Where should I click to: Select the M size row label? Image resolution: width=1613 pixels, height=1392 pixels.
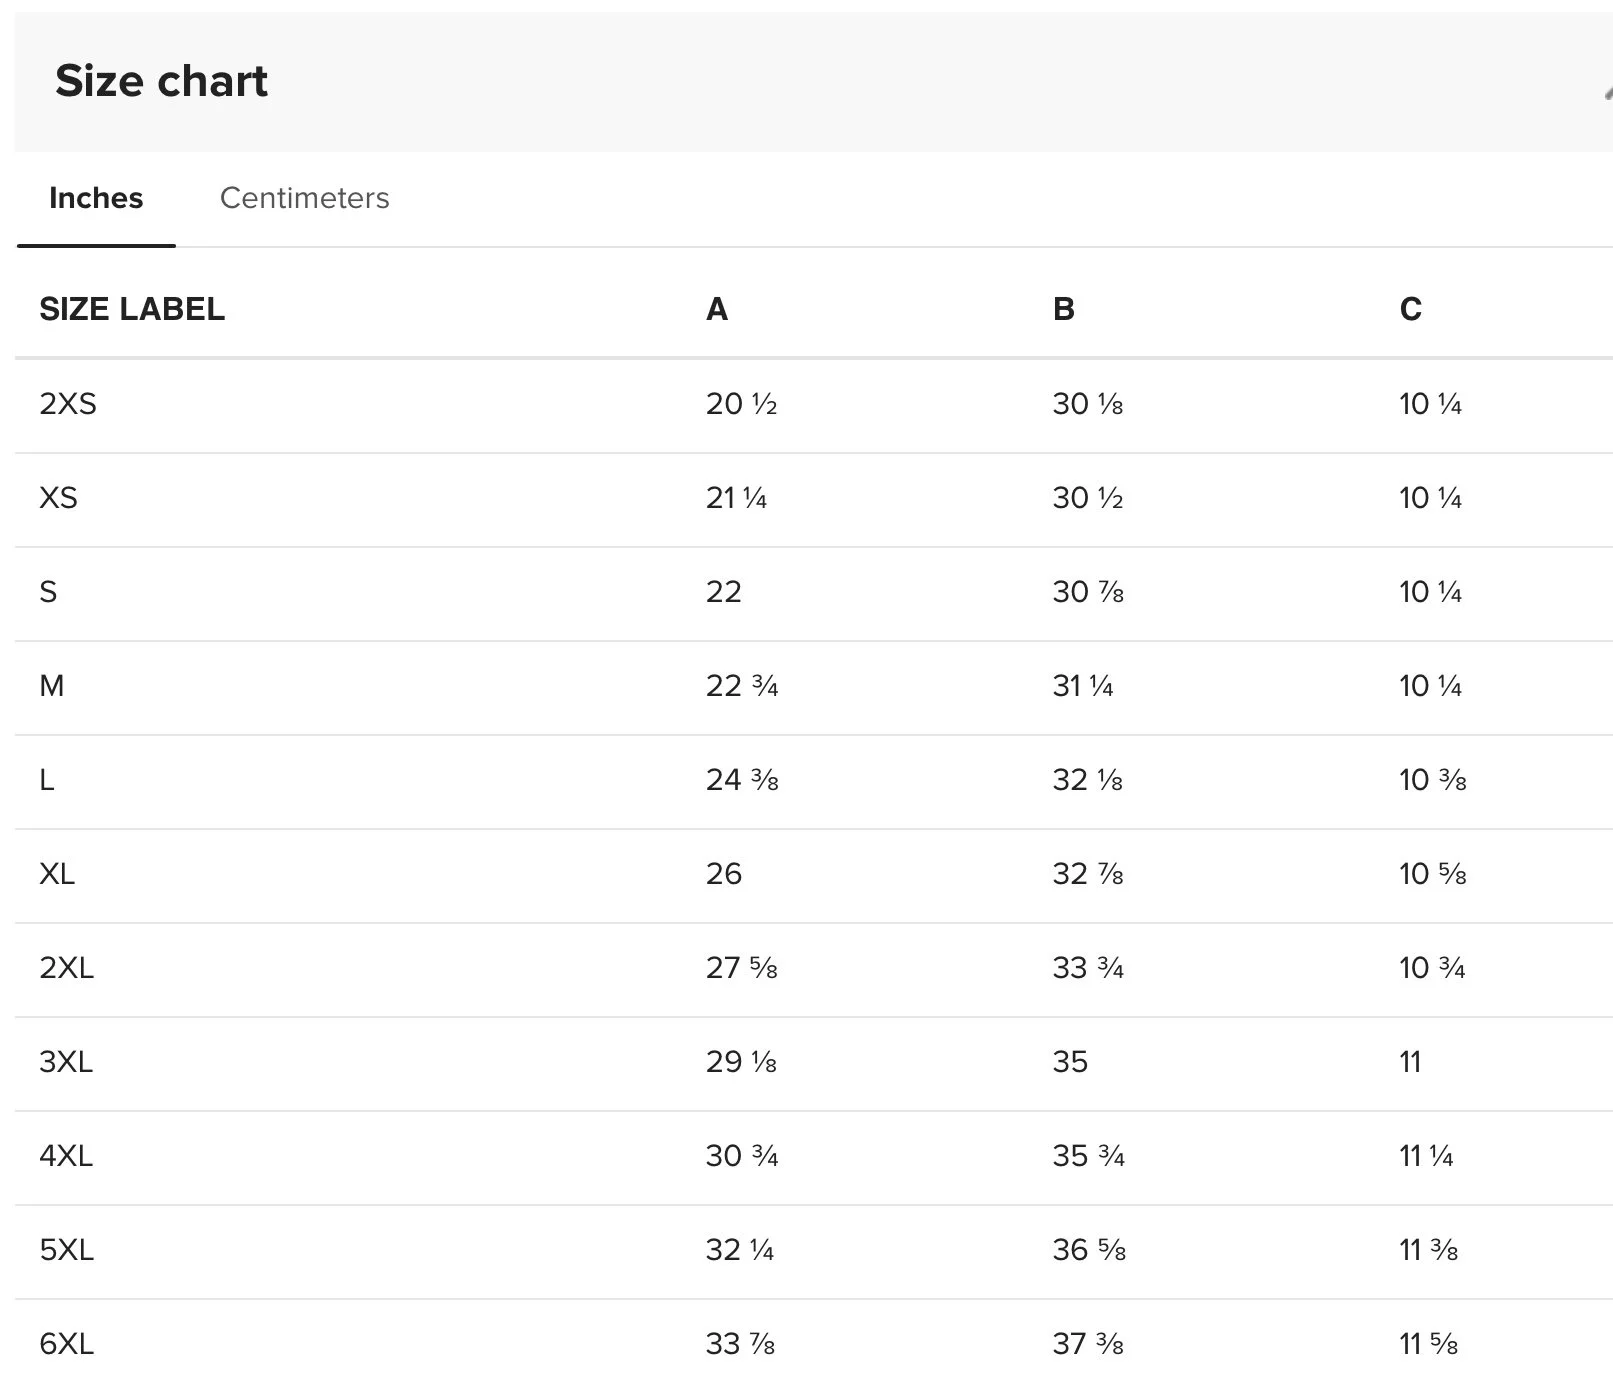tap(52, 686)
